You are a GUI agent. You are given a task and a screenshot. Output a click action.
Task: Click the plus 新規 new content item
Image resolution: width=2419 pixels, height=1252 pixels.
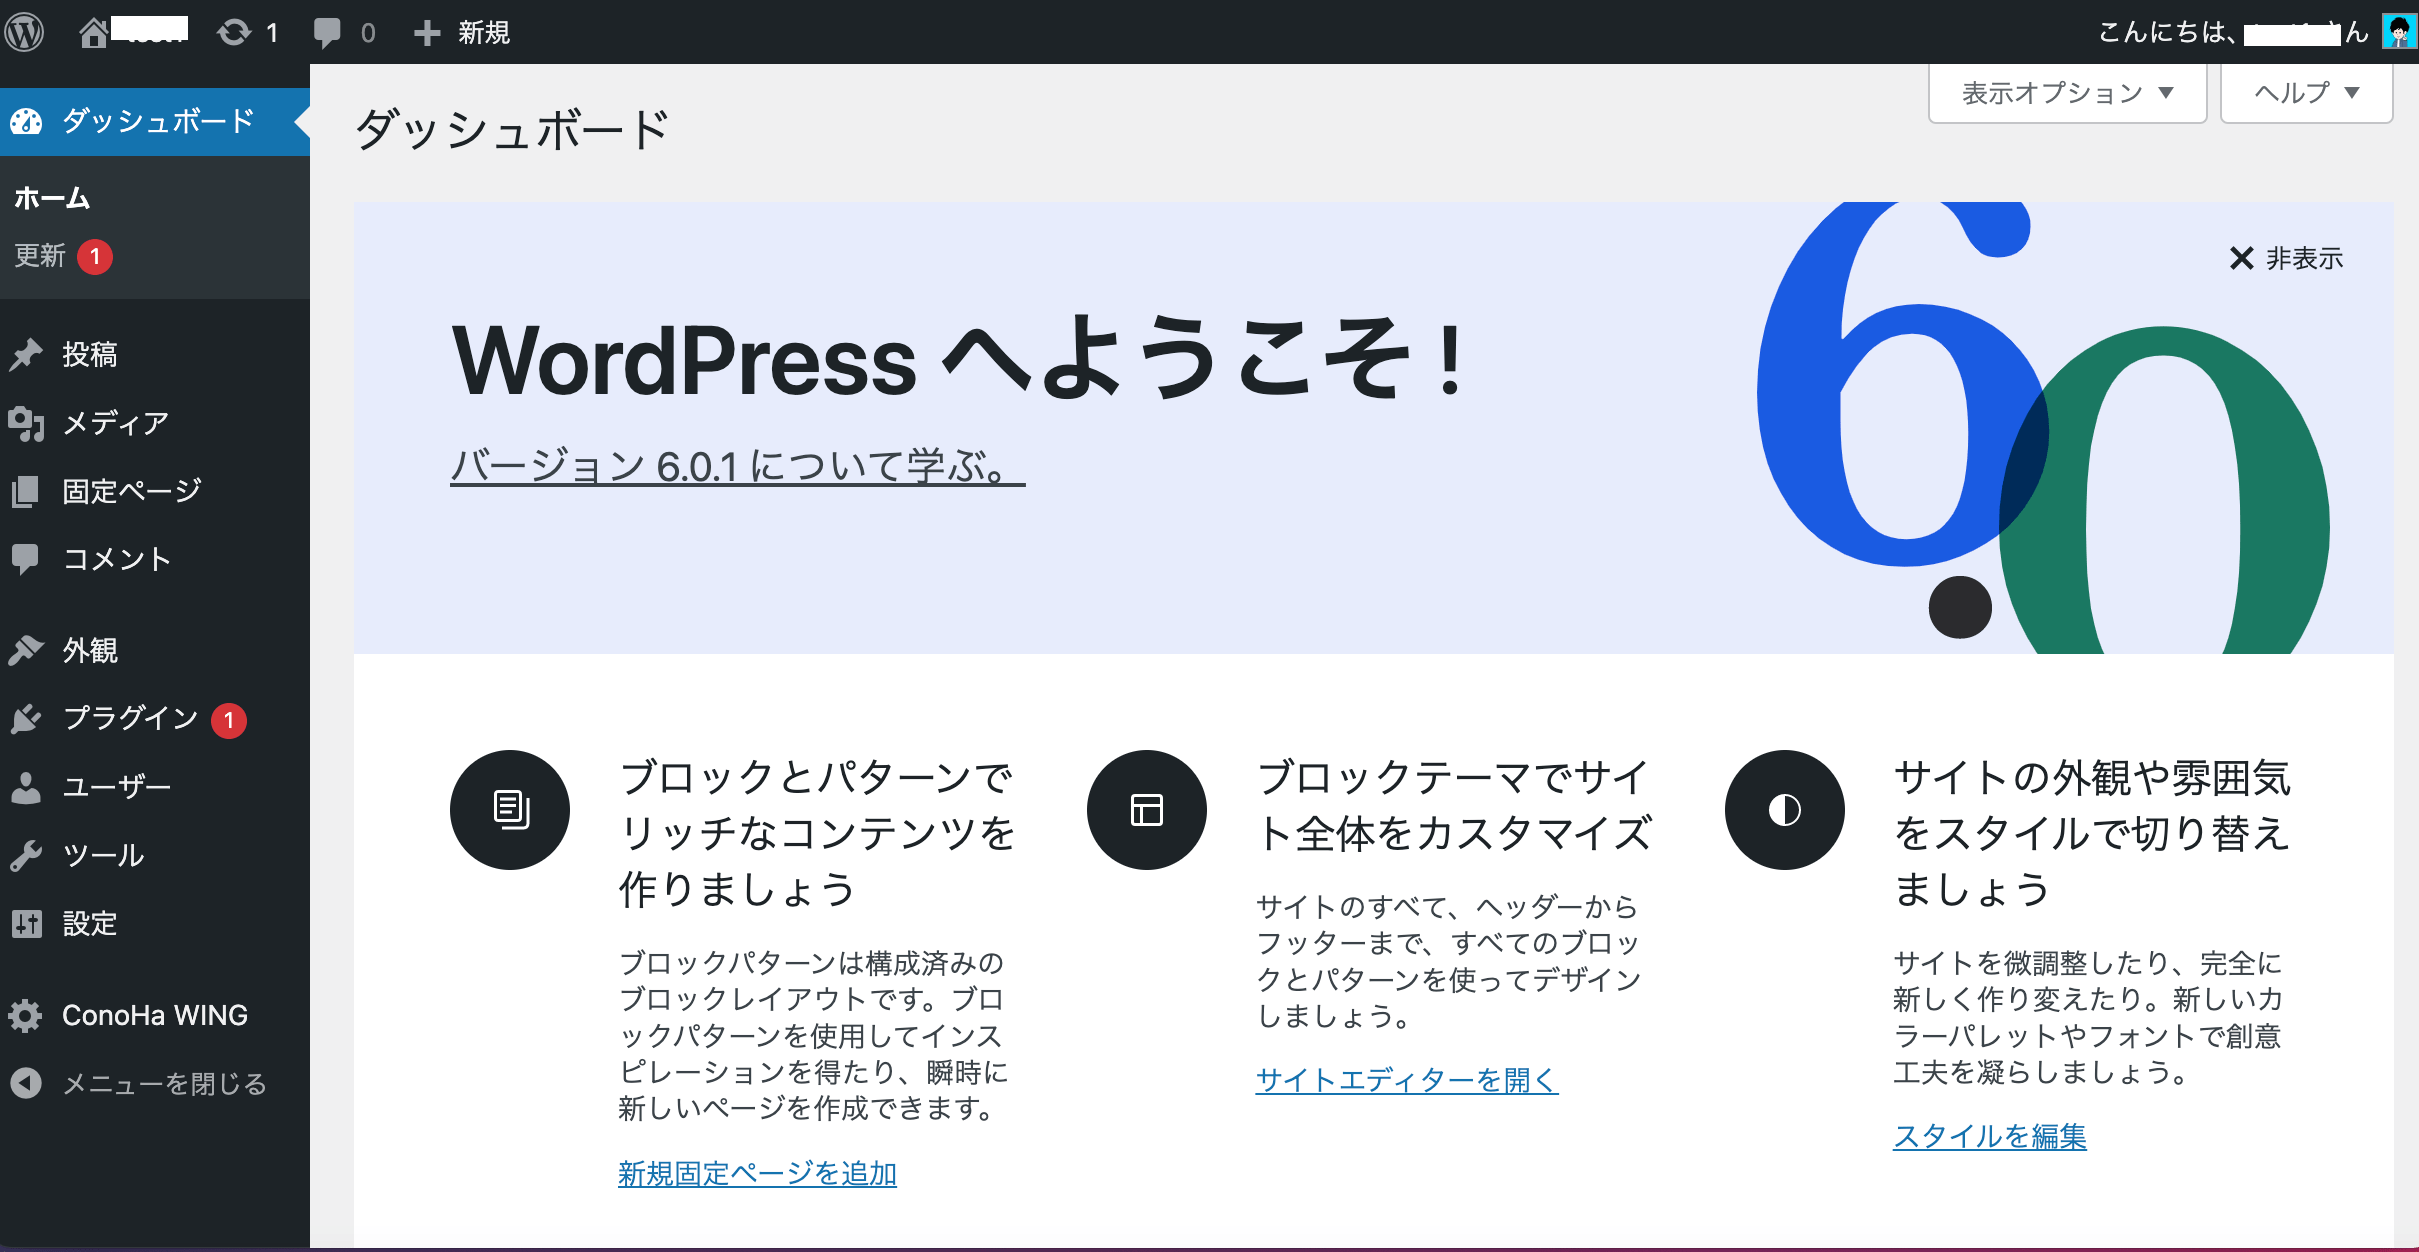point(462,33)
